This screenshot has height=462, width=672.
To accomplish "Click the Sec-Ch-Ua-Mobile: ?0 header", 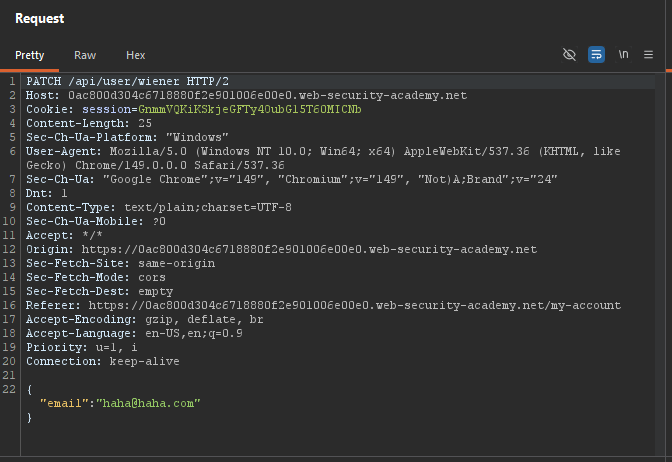I will [96, 222].
